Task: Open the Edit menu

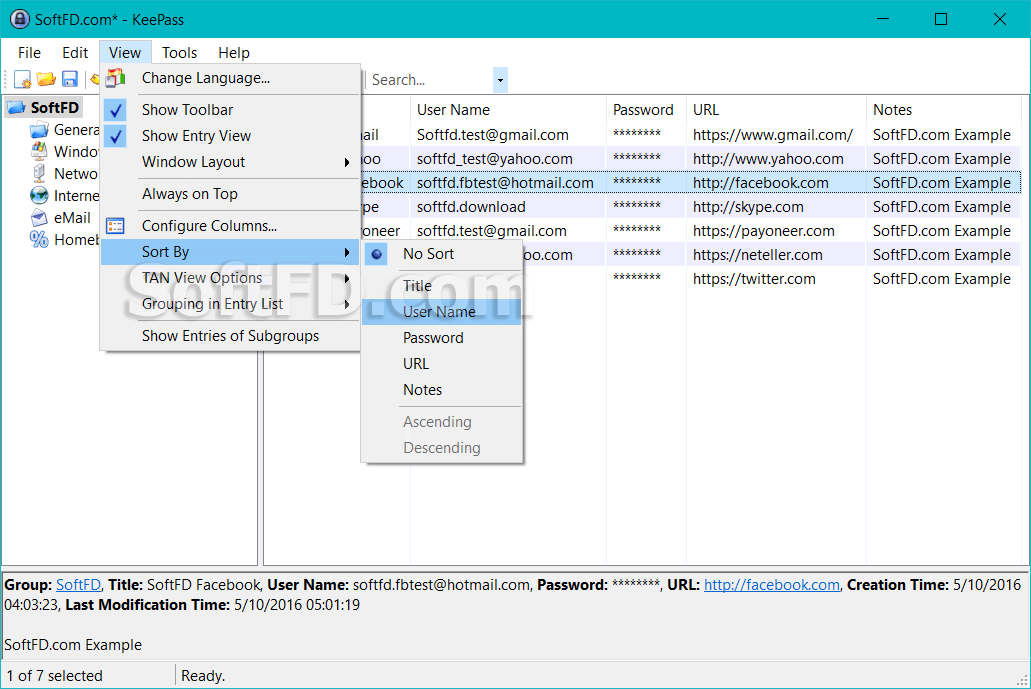Action: pyautogui.click(x=75, y=53)
